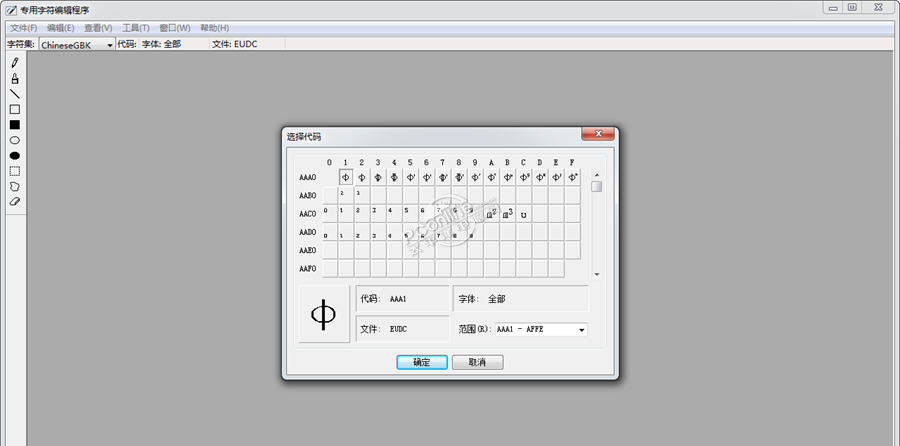Click the AAC0 row label
This screenshot has height=446, width=900.
[308, 214]
